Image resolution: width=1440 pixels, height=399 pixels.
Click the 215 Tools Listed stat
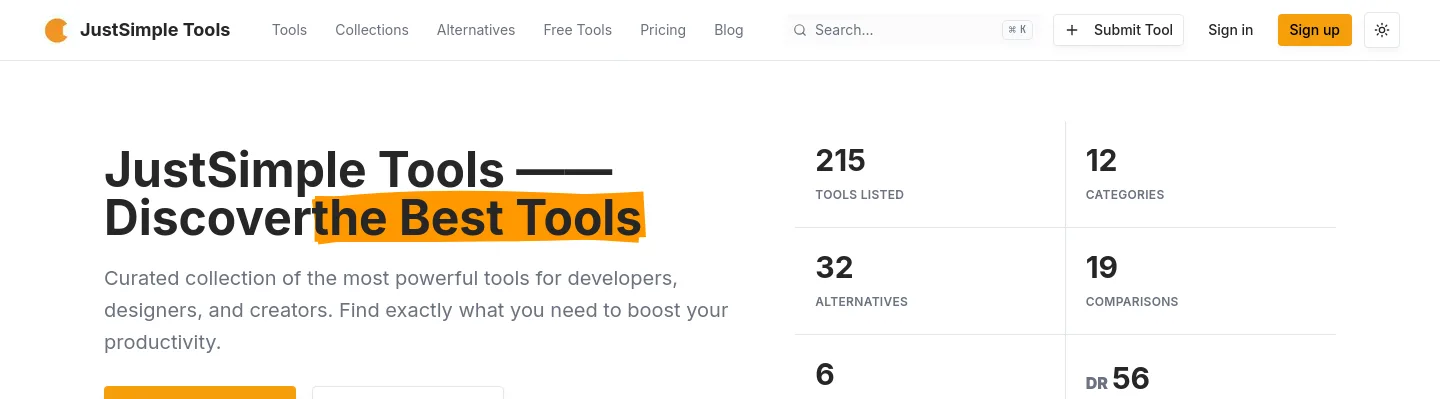click(x=930, y=174)
